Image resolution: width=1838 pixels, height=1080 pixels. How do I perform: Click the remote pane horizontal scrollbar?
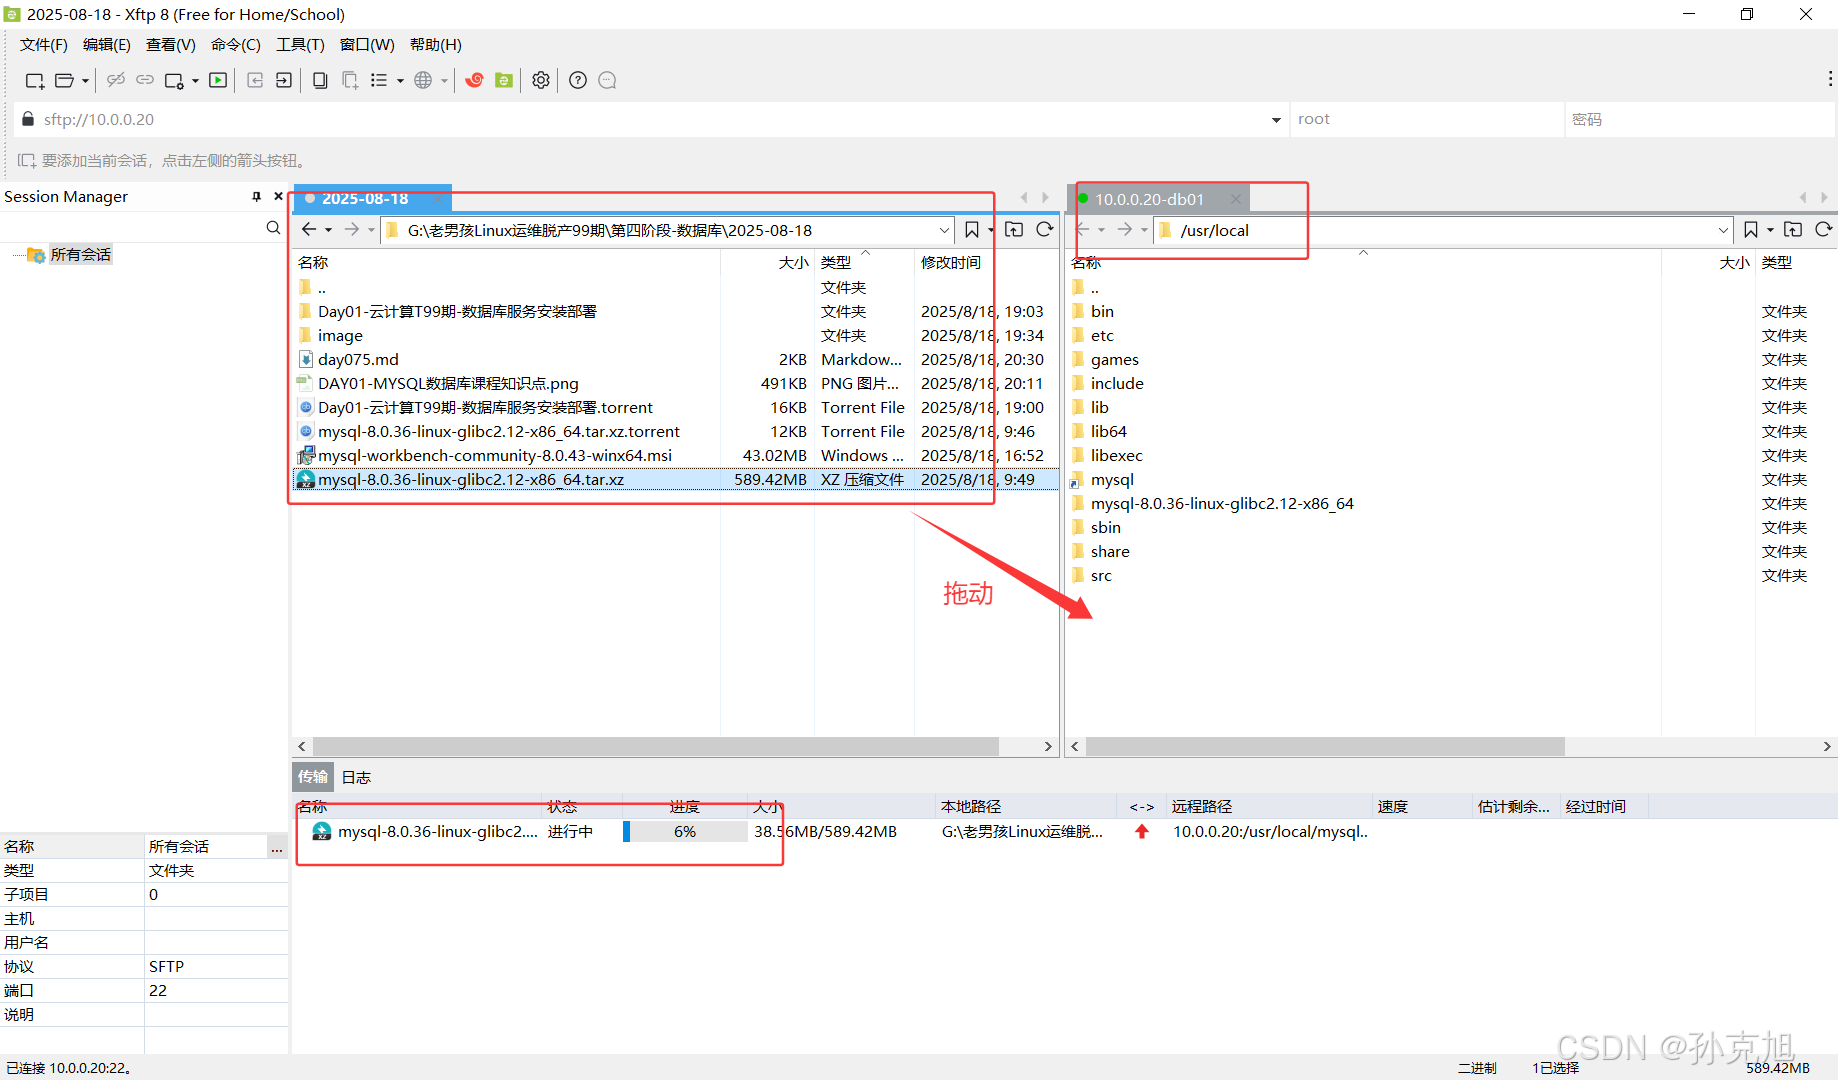(1325, 747)
